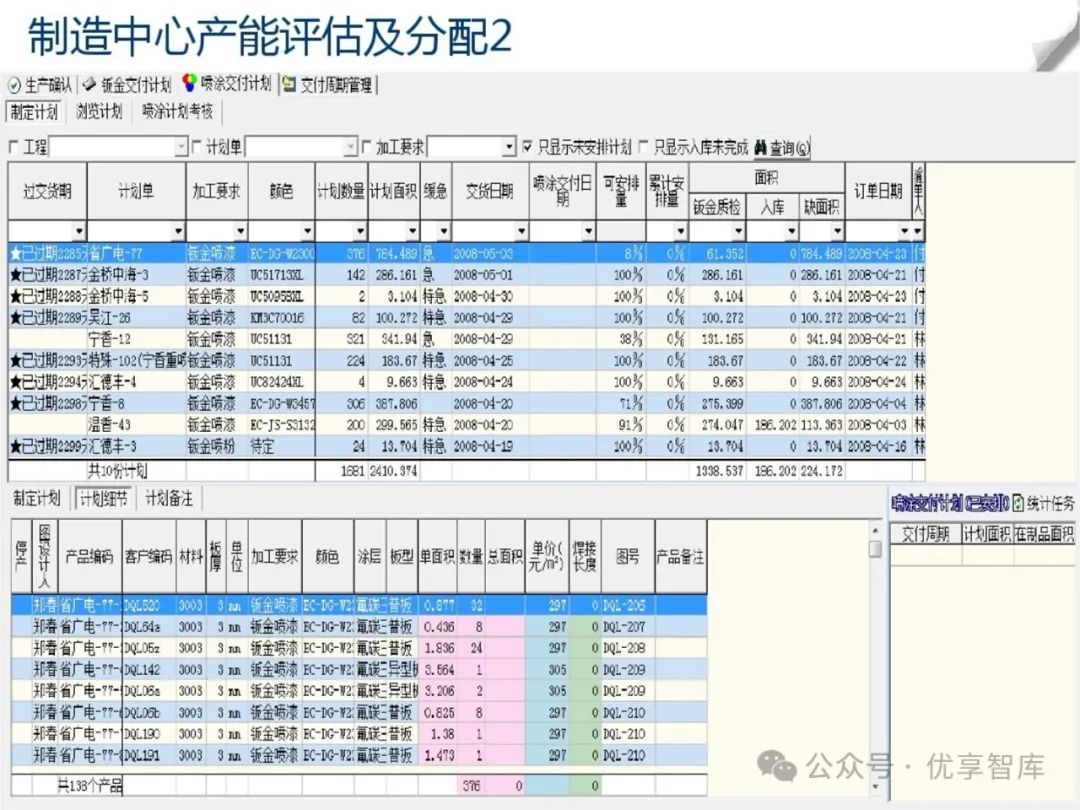The width and height of the screenshot is (1080, 810).
Task: Click the 查询 search button
Action: click(782, 147)
